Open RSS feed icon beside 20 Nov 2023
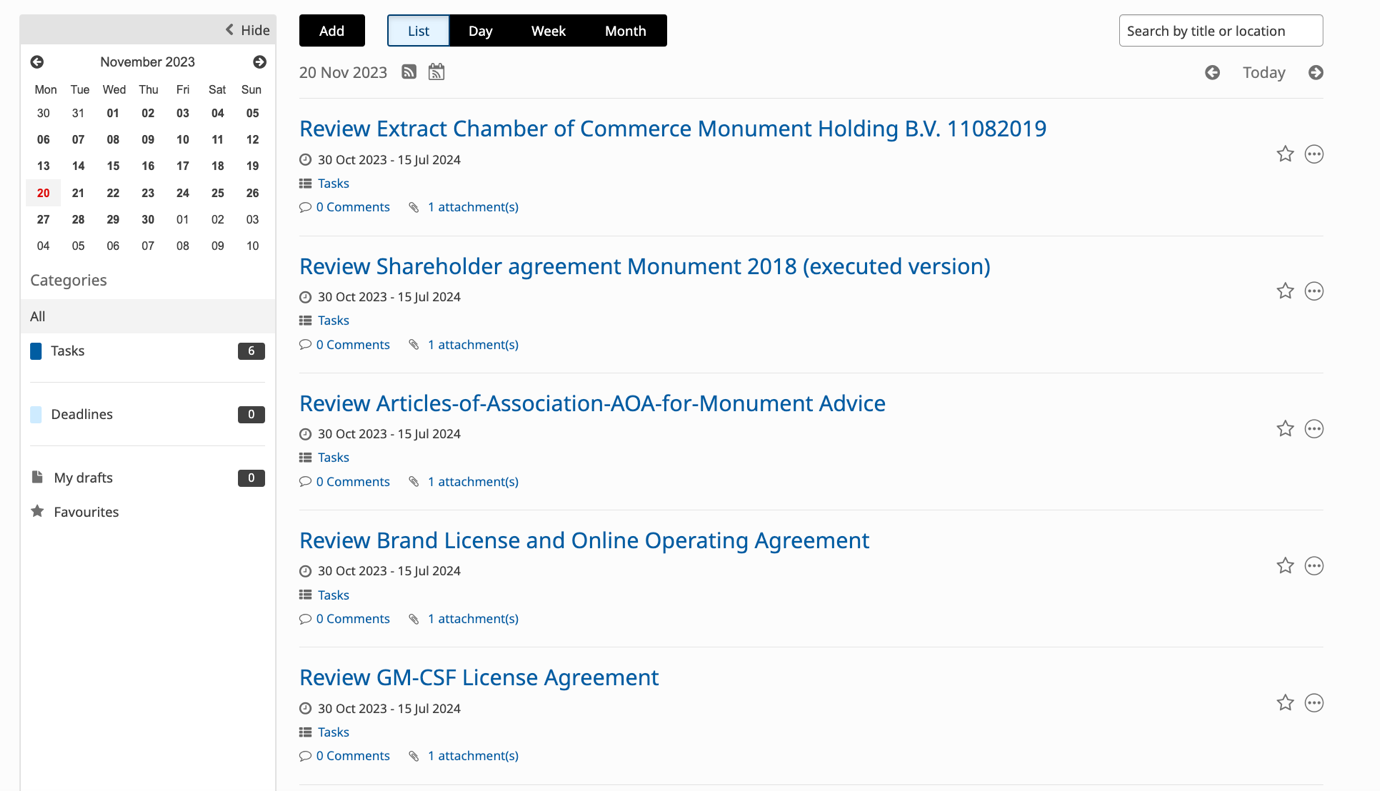This screenshot has width=1380, height=791. pyautogui.click(x=409, y=72)
